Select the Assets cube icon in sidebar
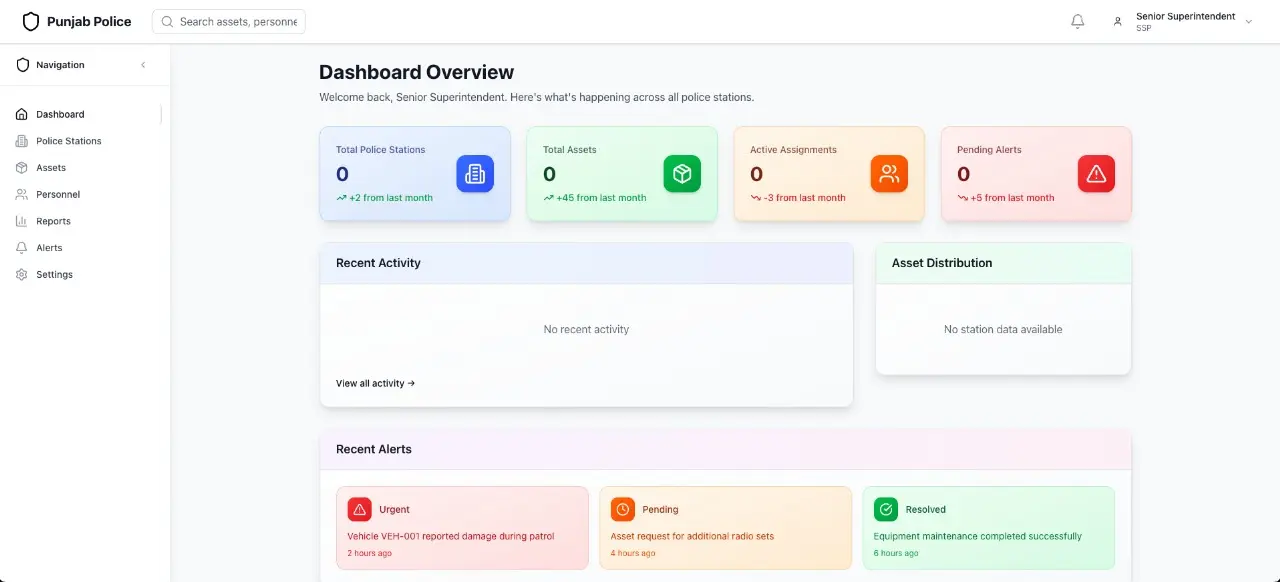This screenshot has width=1280, height=582. coord(21,167)
